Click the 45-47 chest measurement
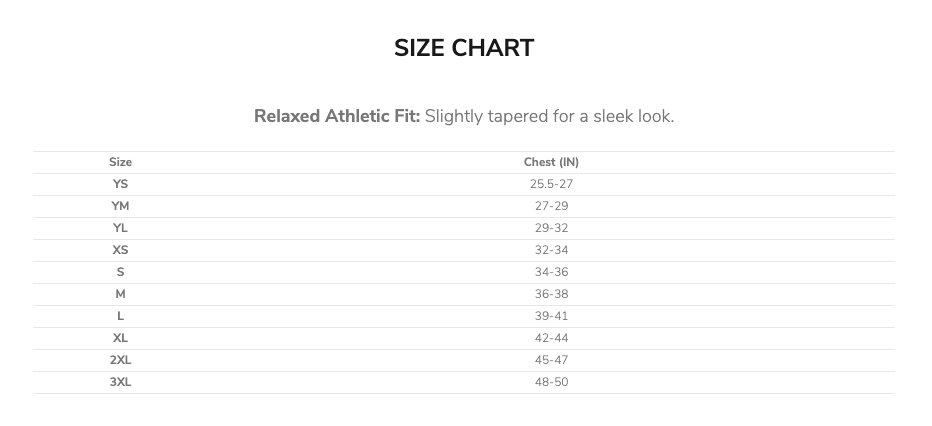The height and width of the screenshot is (426, 932). click(x=552, y=360)
